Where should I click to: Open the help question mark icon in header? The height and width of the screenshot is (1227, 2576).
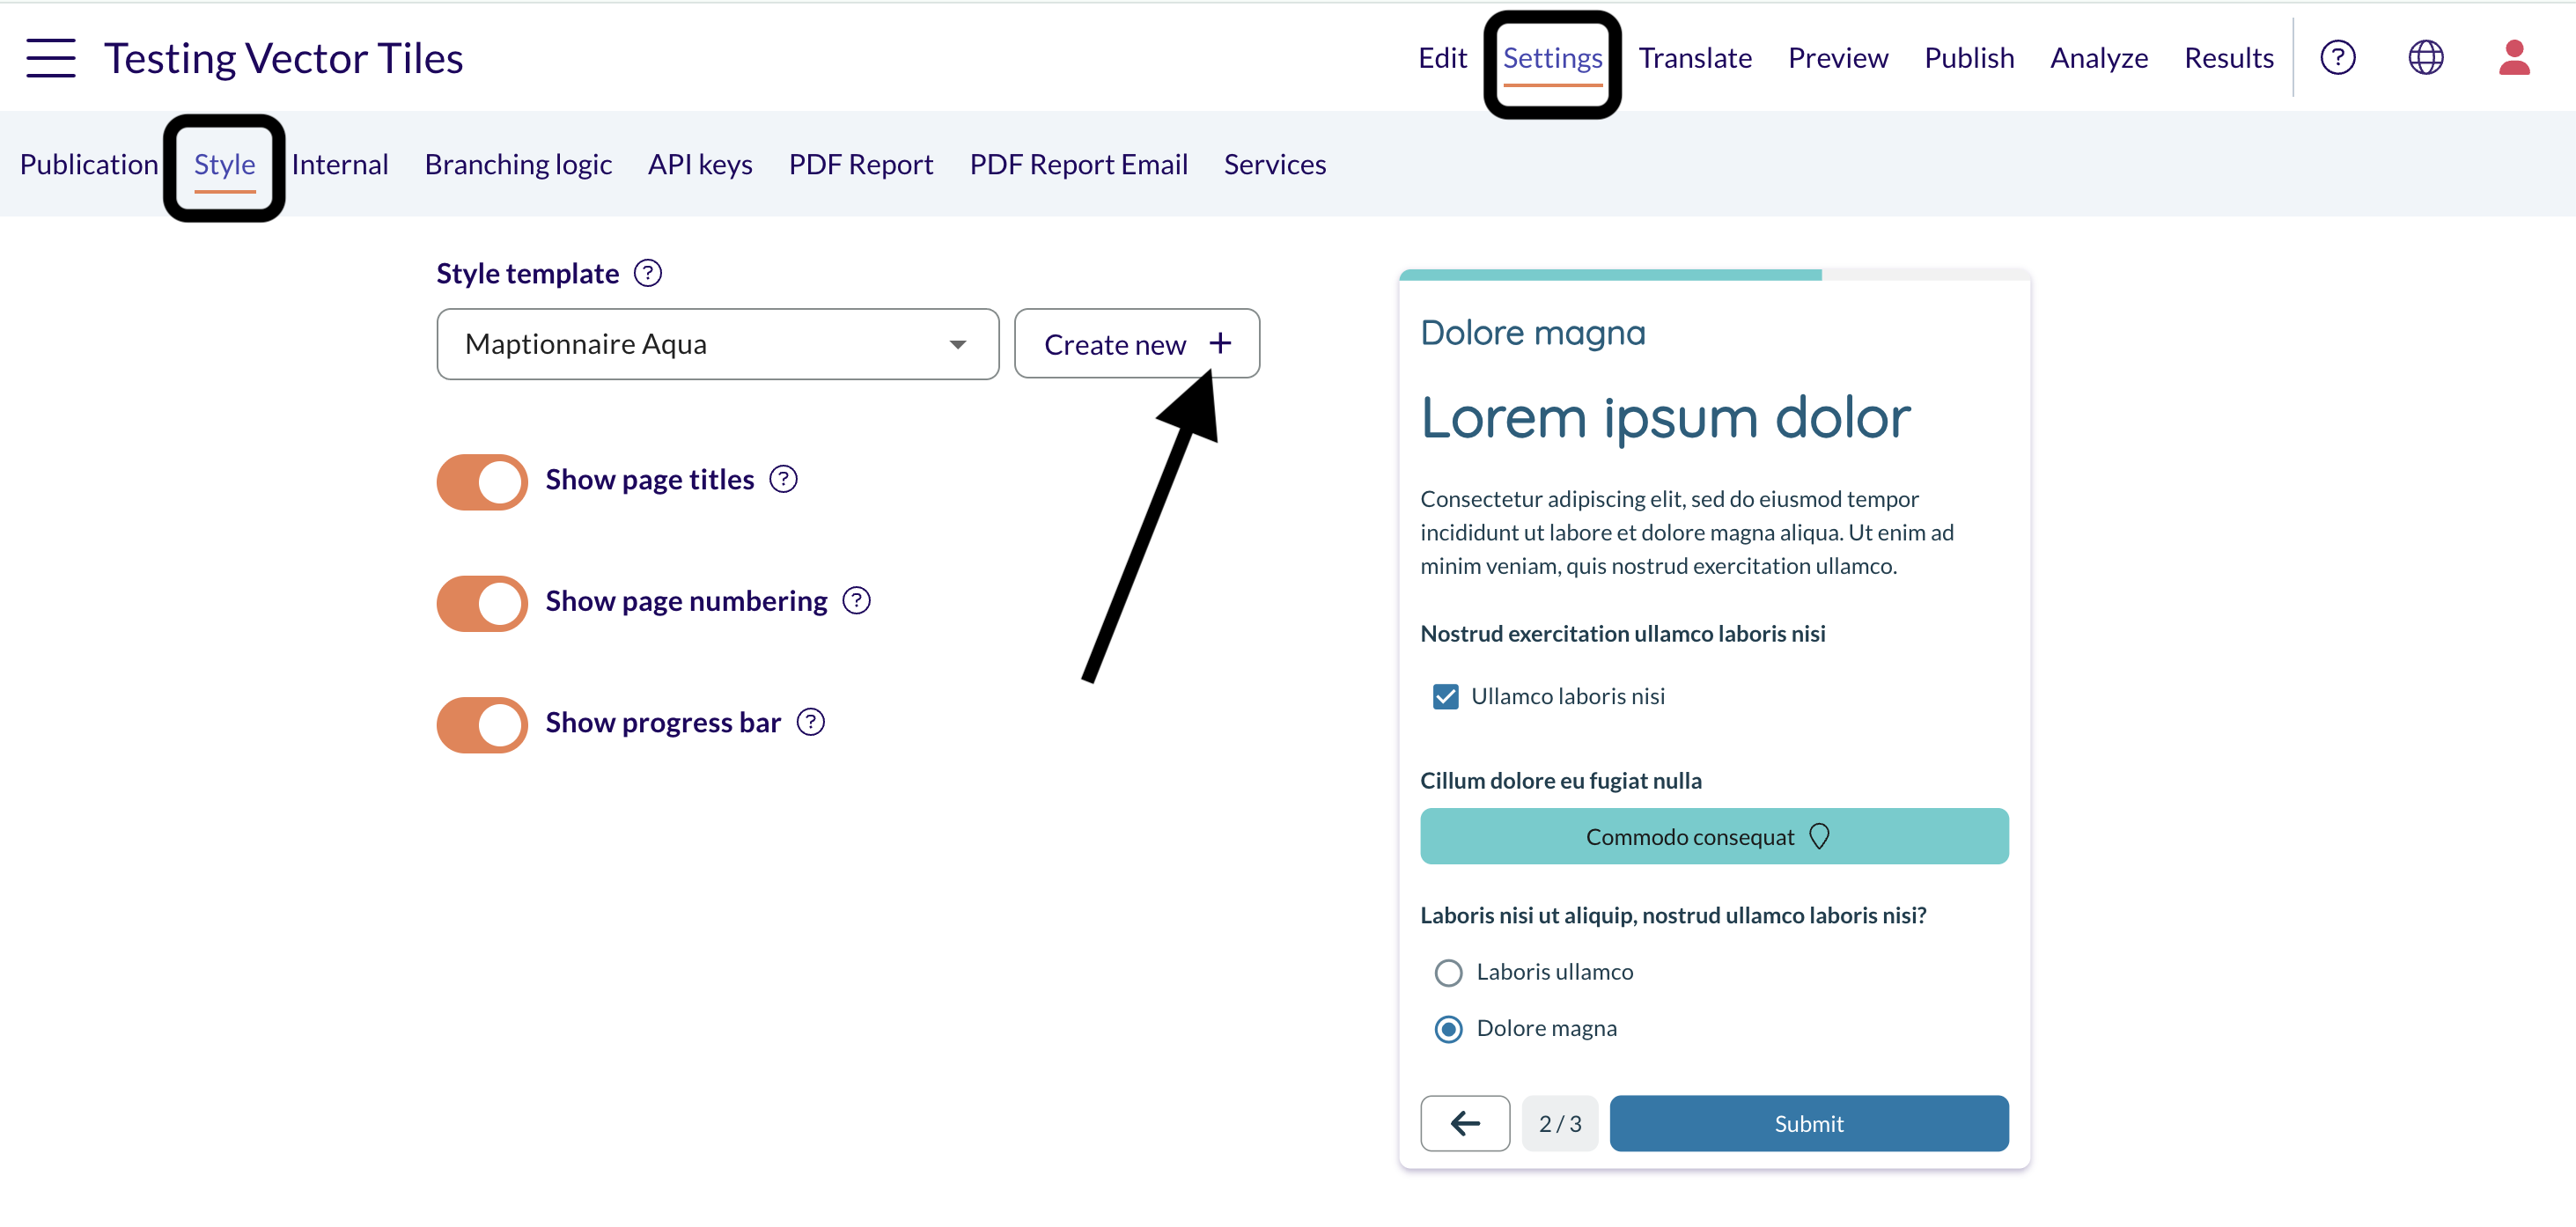coord(2337,58)
